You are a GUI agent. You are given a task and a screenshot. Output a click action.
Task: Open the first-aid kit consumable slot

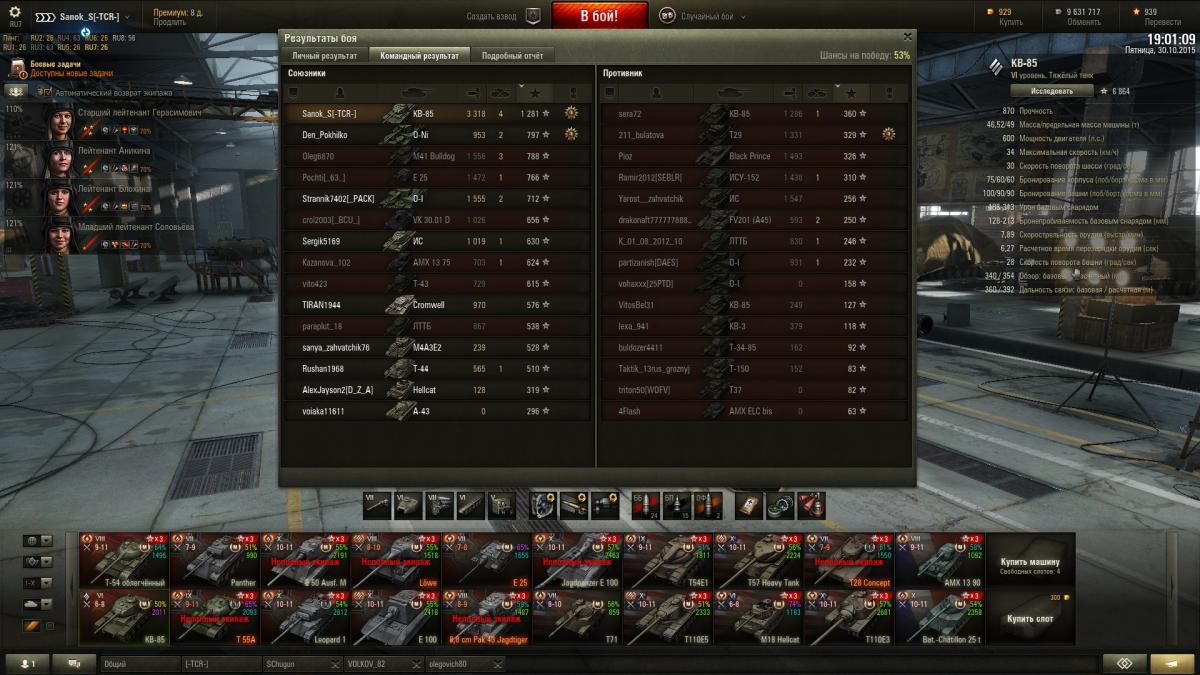coord(749,505)
